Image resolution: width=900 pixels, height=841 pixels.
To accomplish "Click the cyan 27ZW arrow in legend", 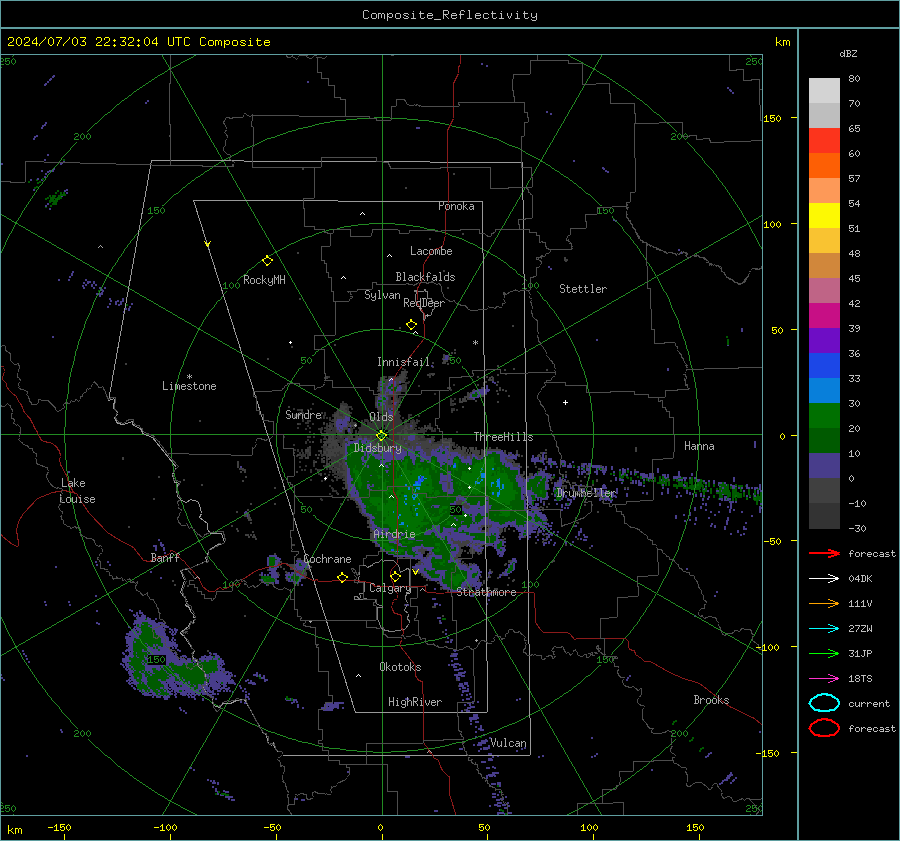I will [824, 629].
